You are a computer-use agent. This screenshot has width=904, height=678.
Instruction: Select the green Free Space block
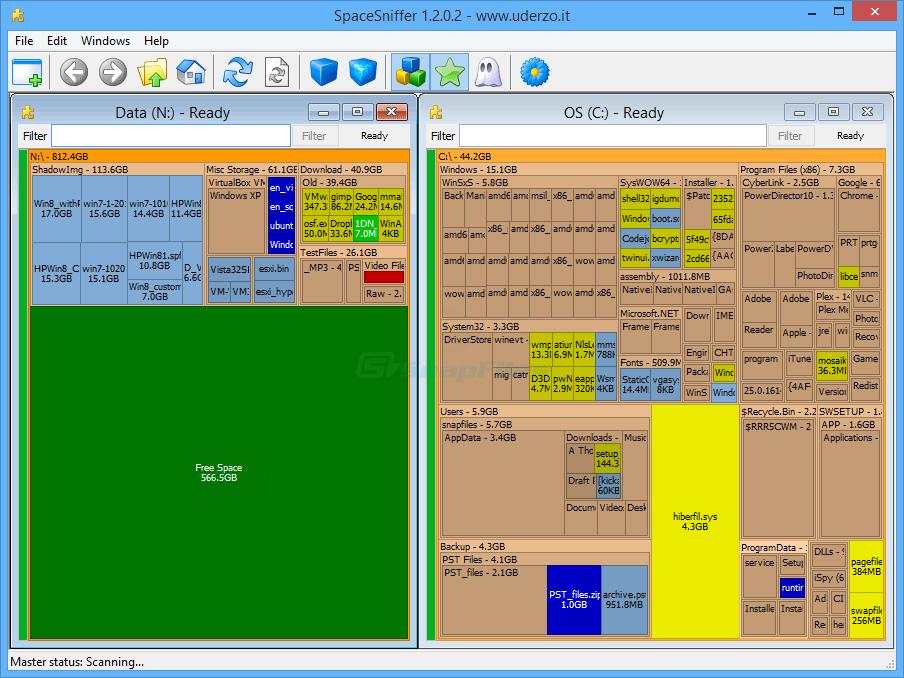pos(218,473)
